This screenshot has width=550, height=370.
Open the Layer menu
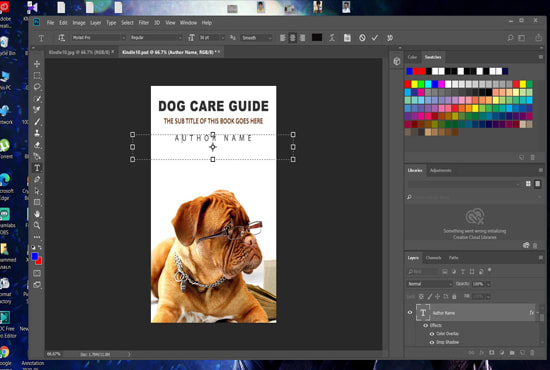pyautogui.click(x=95, y=22)
